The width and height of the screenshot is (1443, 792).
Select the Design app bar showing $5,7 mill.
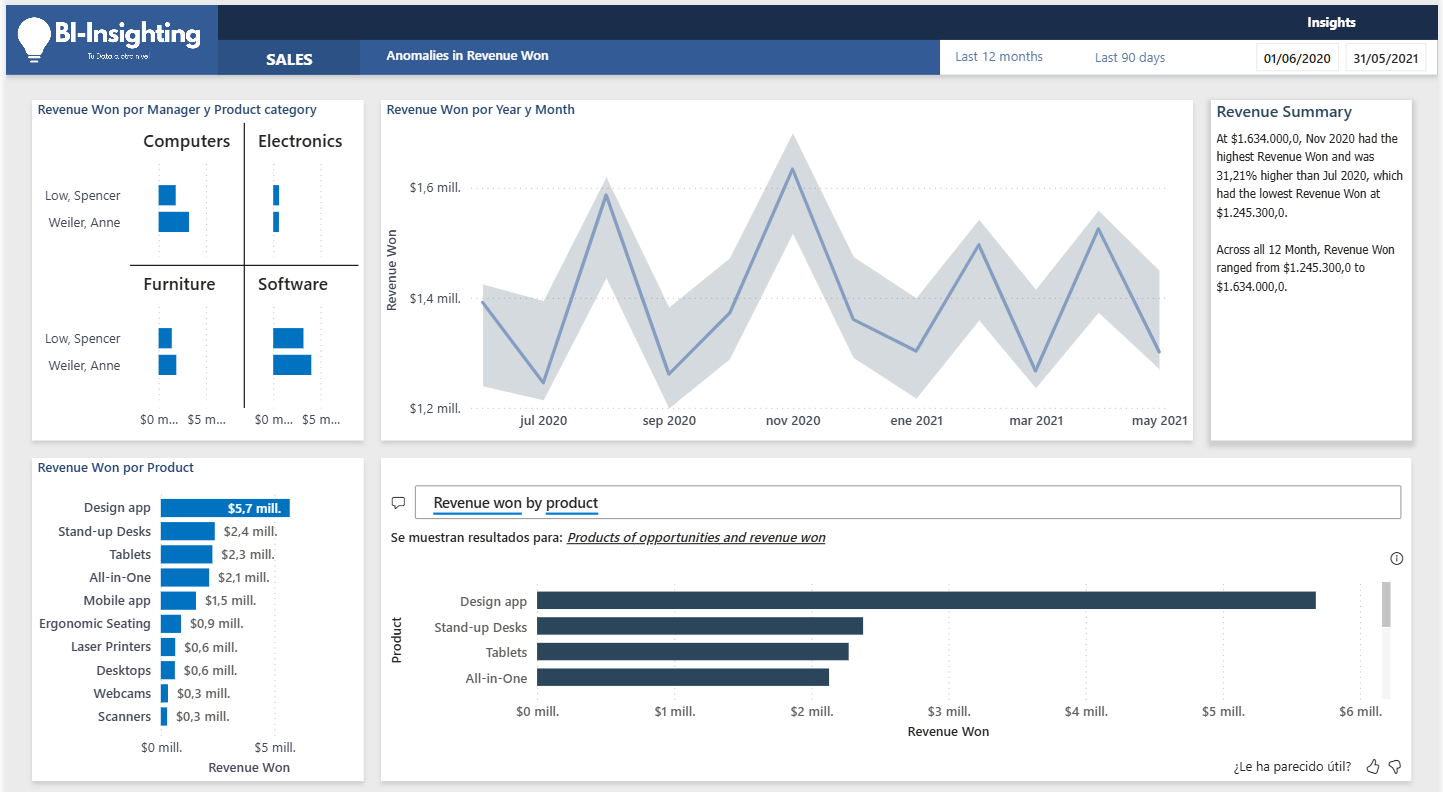point(224,508)
